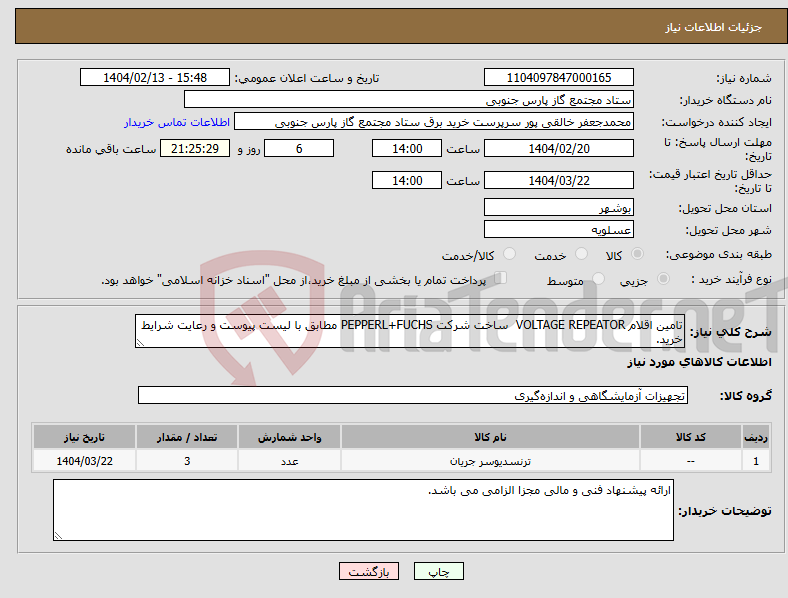788x598 pixels.
Task: Click the شماره نیاز label
Action: (x=744, y=78)
